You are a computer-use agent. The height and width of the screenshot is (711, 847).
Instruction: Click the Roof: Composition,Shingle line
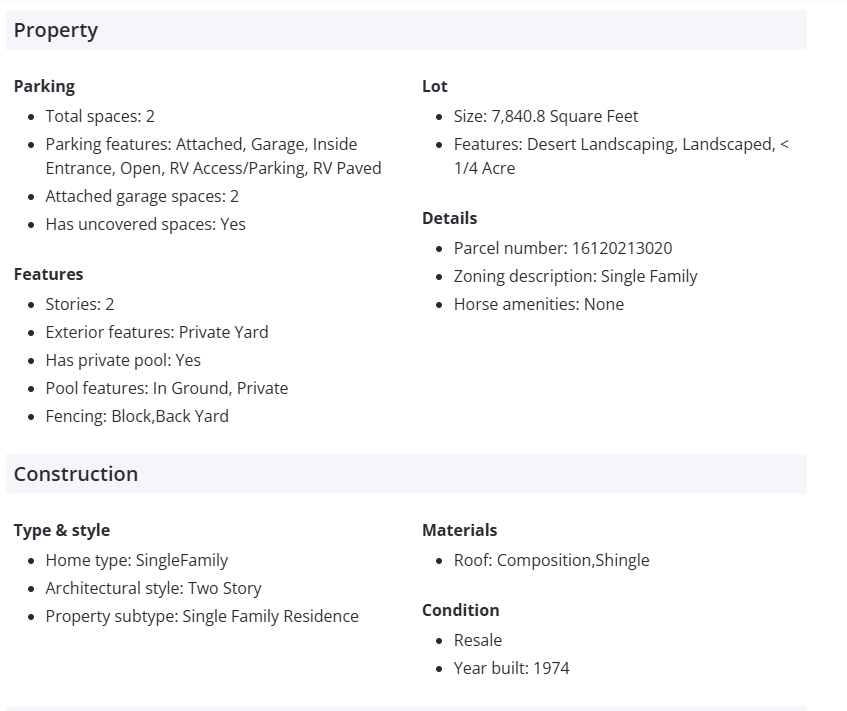pyautogui.click(x=551, y=560)
